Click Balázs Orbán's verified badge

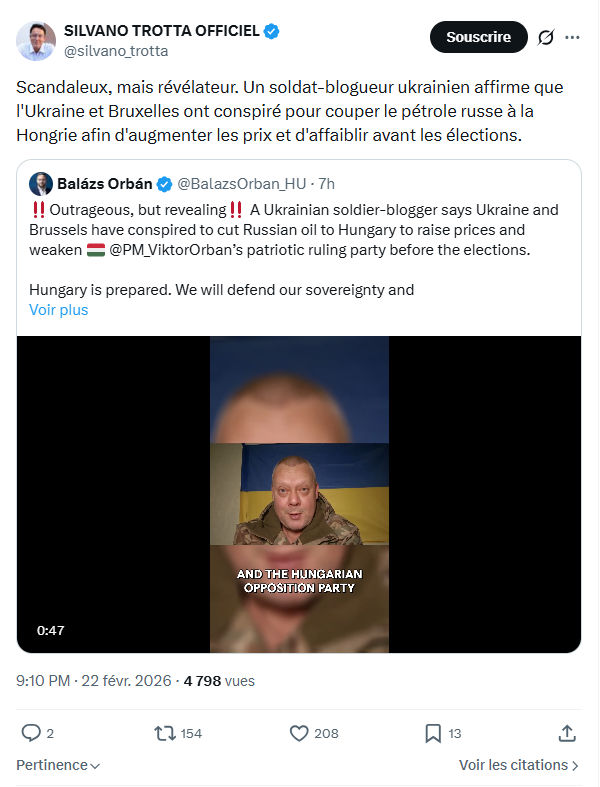click(x=164, y=184)
